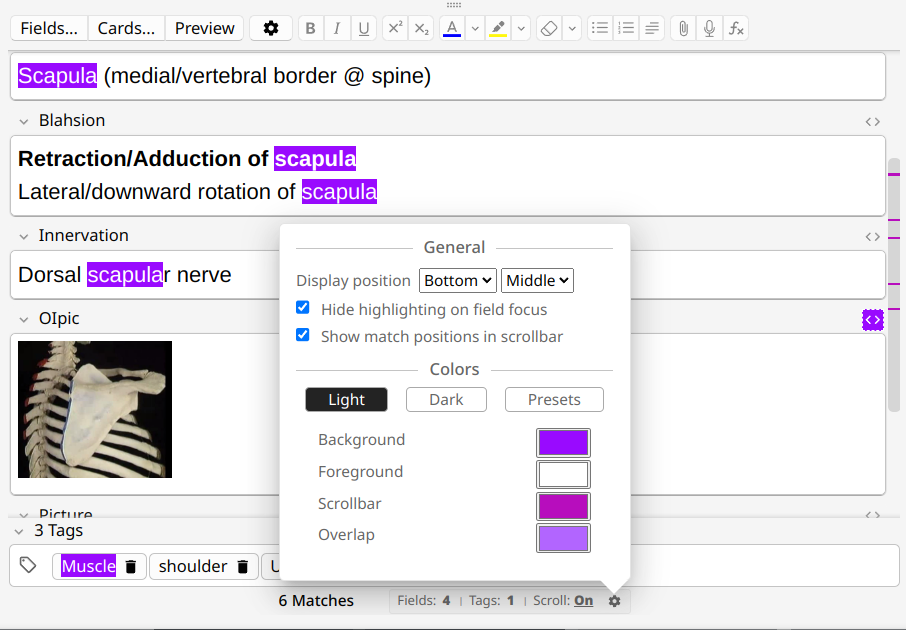This screenshot has width=906, height=630.
Task: Pick the Background highlight color swatch
Action: [563, 442]
